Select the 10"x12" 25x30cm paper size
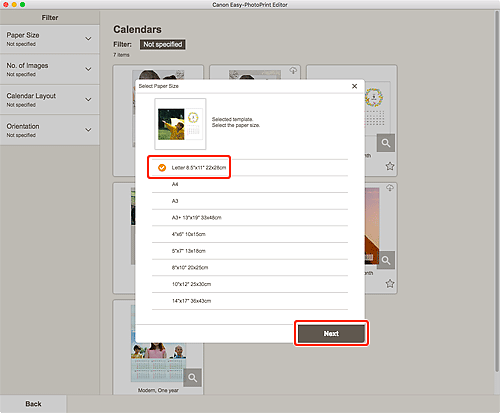The image size is (500, 413). point(250,284)
